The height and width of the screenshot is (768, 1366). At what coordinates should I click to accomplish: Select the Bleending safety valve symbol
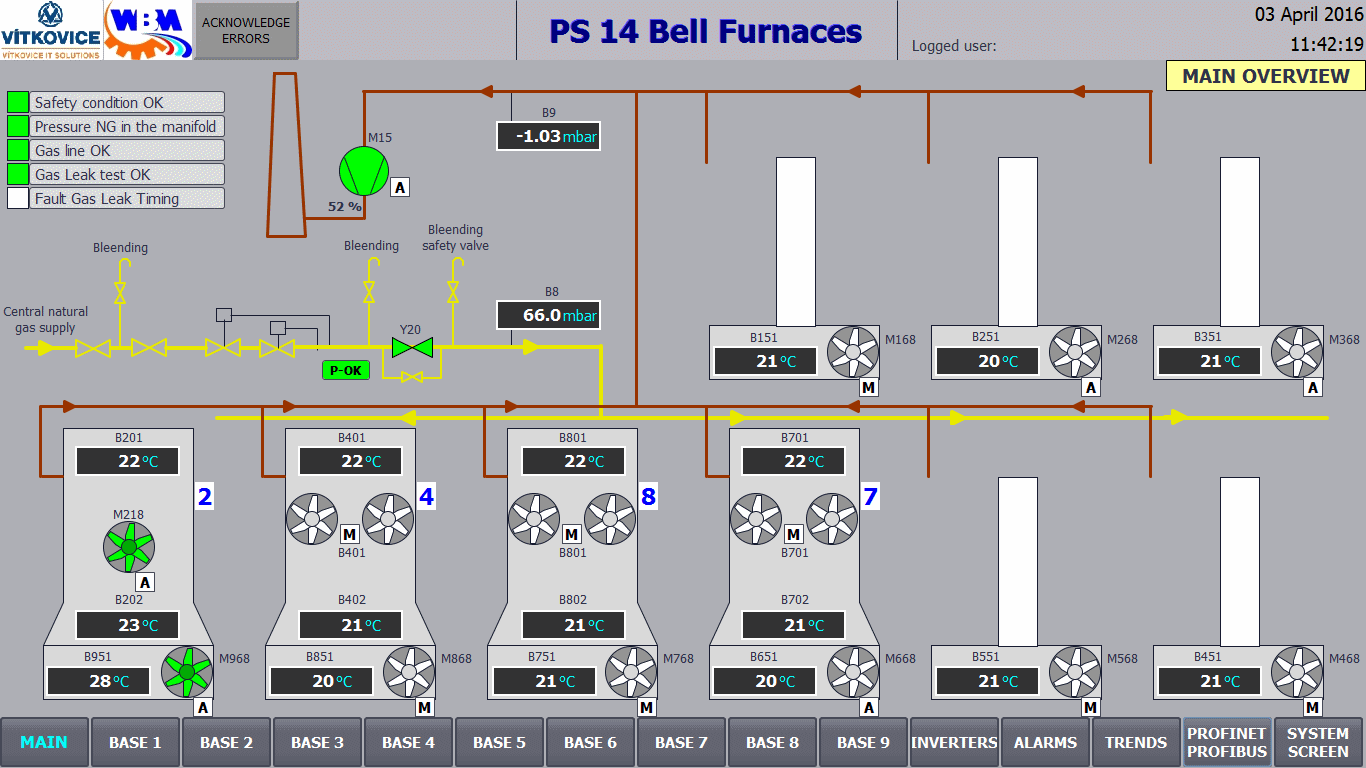click(x=454, y=292)
